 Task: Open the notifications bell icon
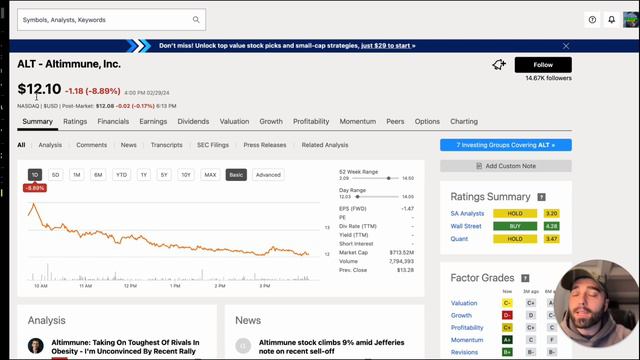611,20
